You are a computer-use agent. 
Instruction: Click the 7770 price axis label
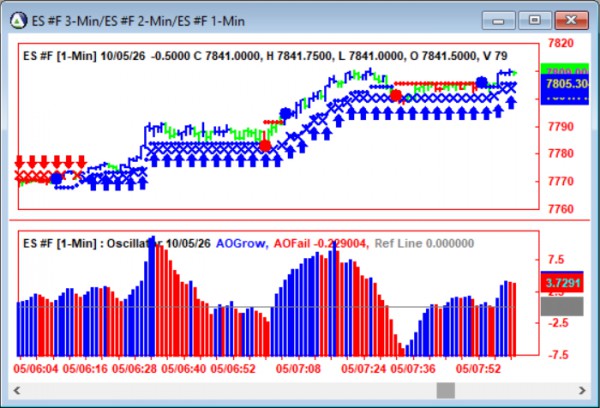pos(561,181)
